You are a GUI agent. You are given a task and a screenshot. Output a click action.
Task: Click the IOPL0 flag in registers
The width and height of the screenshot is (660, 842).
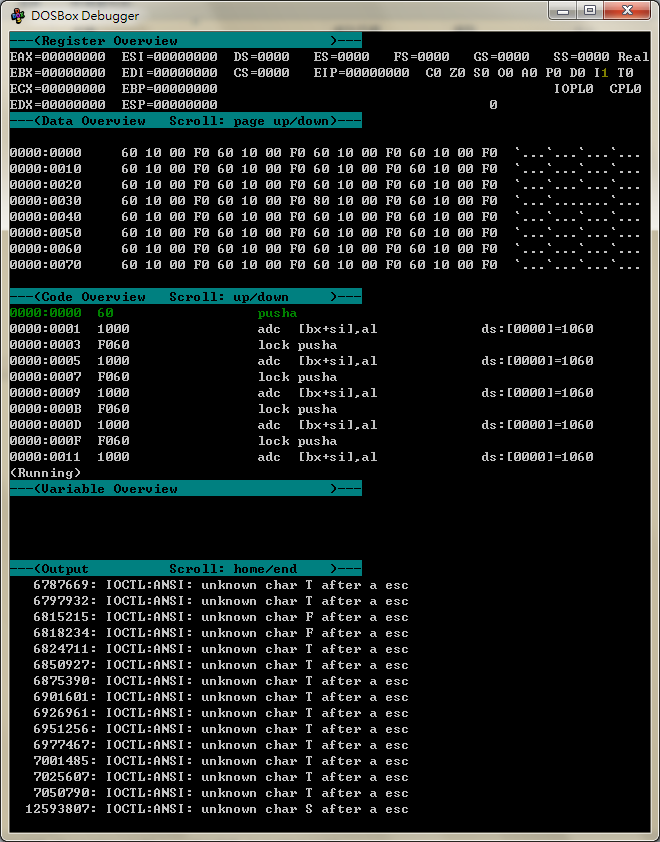573,89
